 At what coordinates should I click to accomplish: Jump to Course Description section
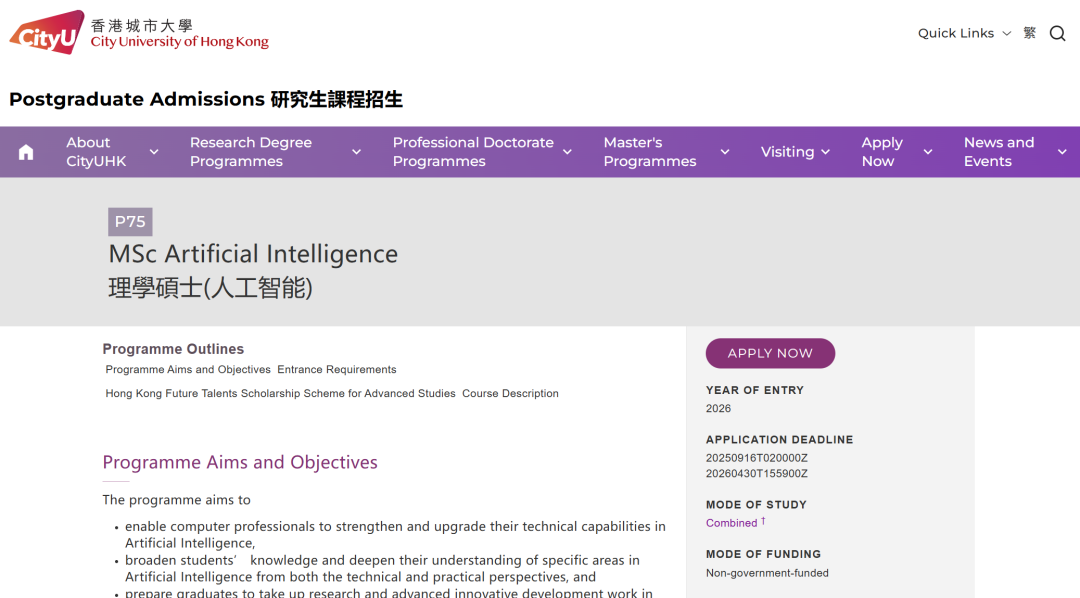[x=510, y=393]
